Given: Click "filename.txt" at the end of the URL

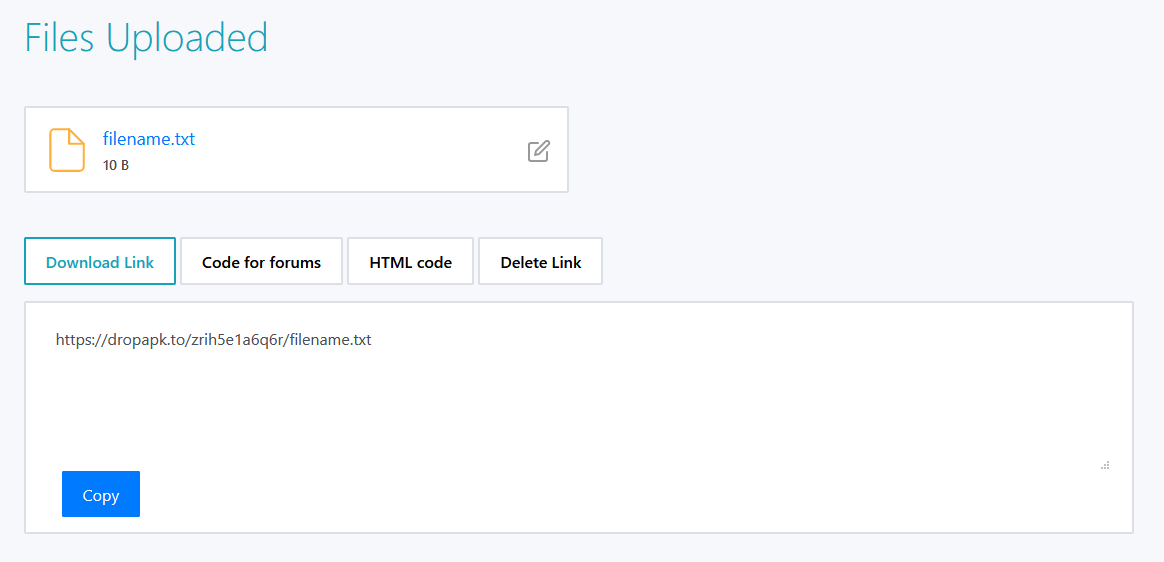Looking at the screenshot, I should (x=330, y=340).
